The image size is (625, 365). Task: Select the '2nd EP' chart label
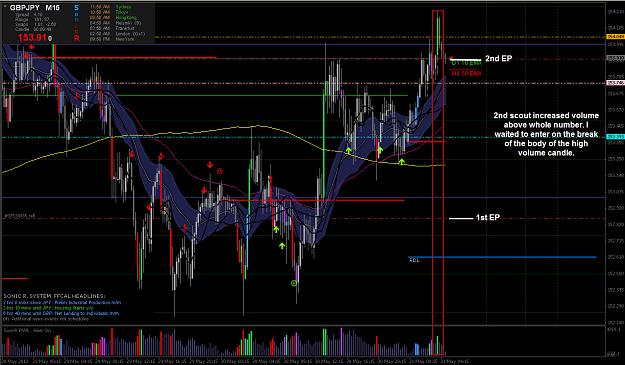point(498,59)
